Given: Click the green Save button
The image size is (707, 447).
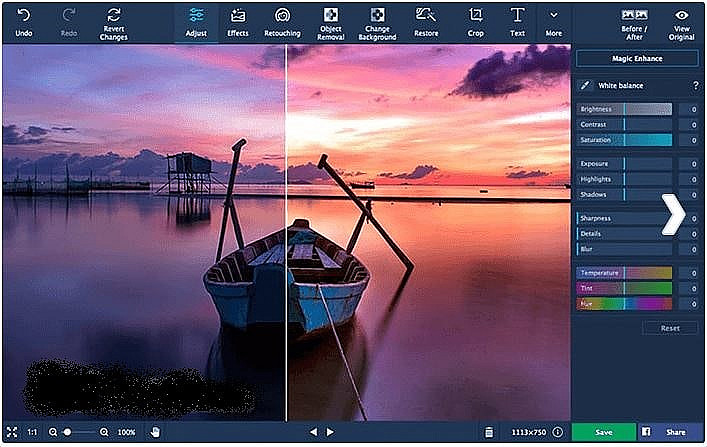Looking at the screenshot, I should (x=604, y=432).
